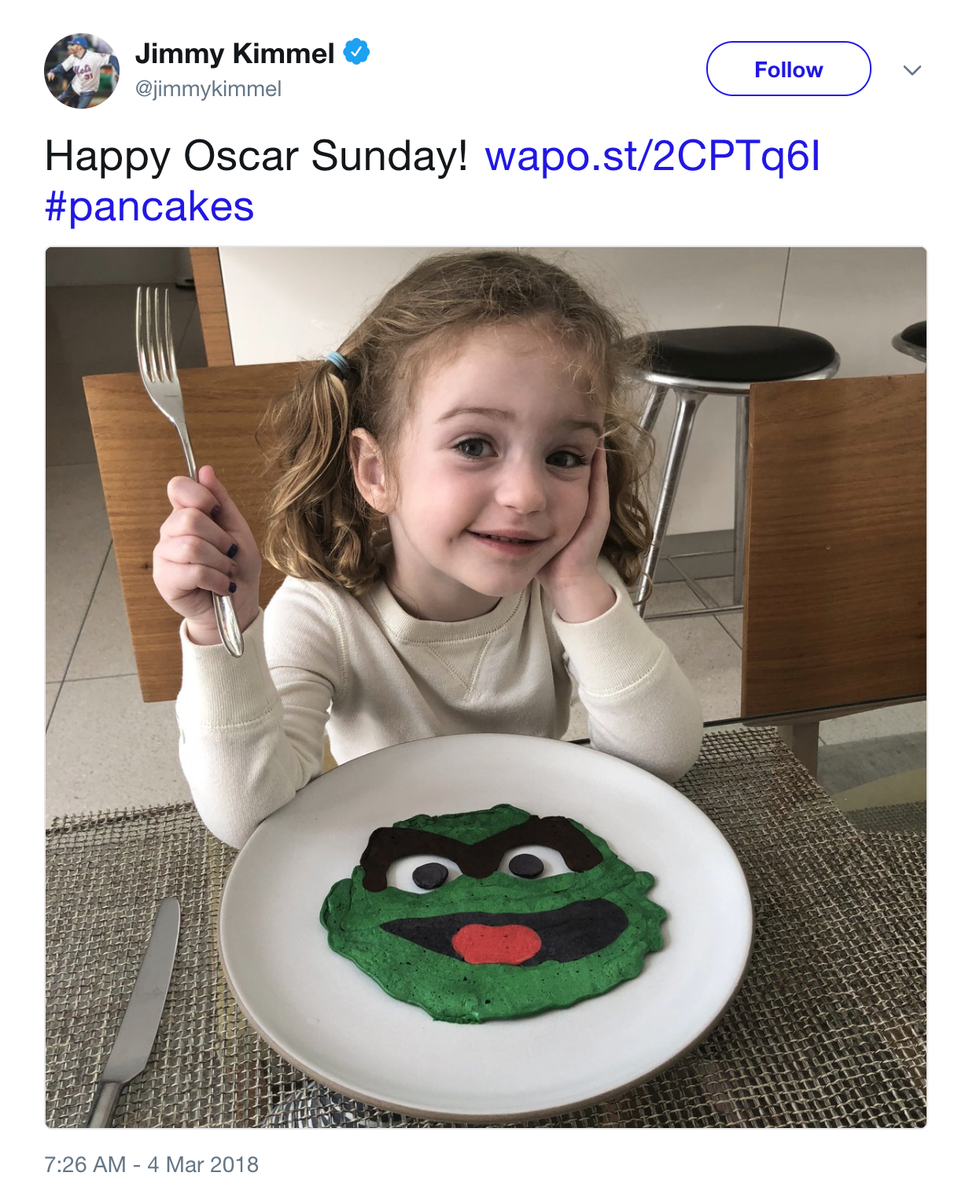Click the 'Happy Oscar Sunday!' tweet text
The image size is (980, 1188).
pyautogui.click(x=256, y=156)
